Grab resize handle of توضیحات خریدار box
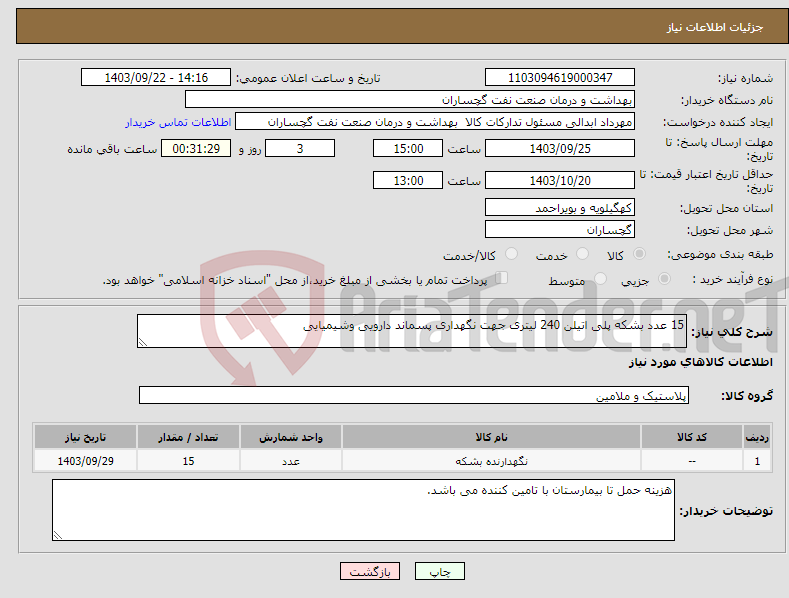789x598 pixels. point(58,535)
